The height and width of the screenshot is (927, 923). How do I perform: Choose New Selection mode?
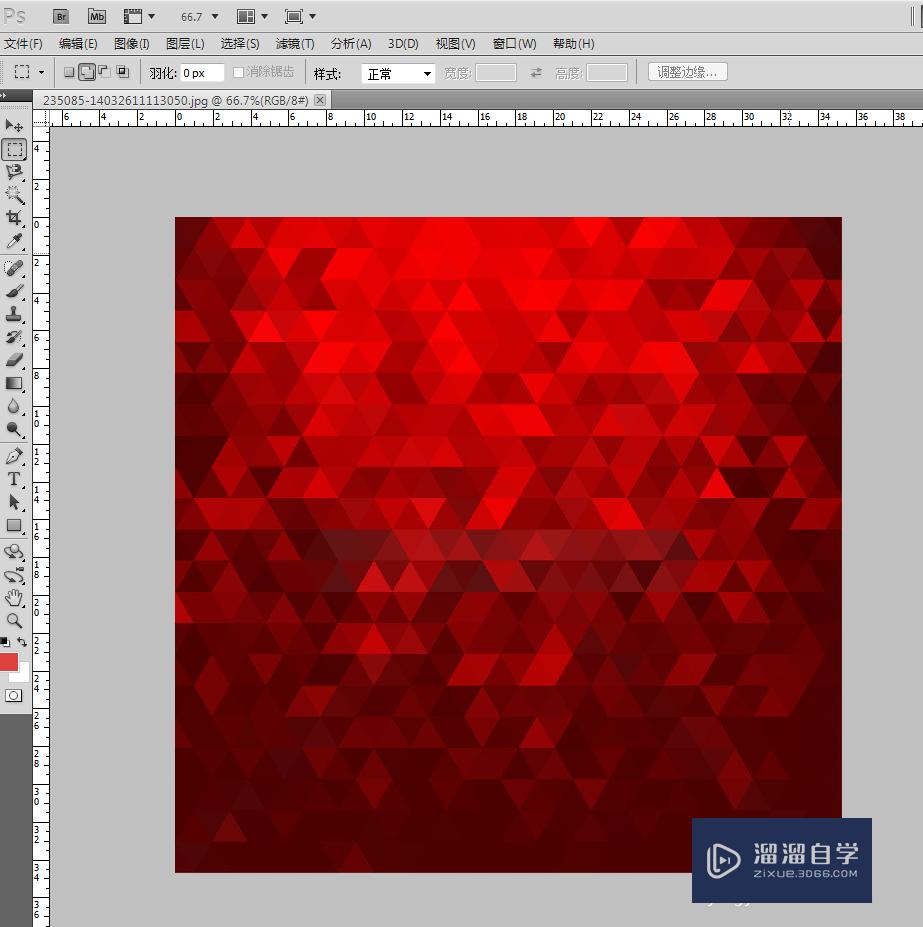click(x=69, y=72)
